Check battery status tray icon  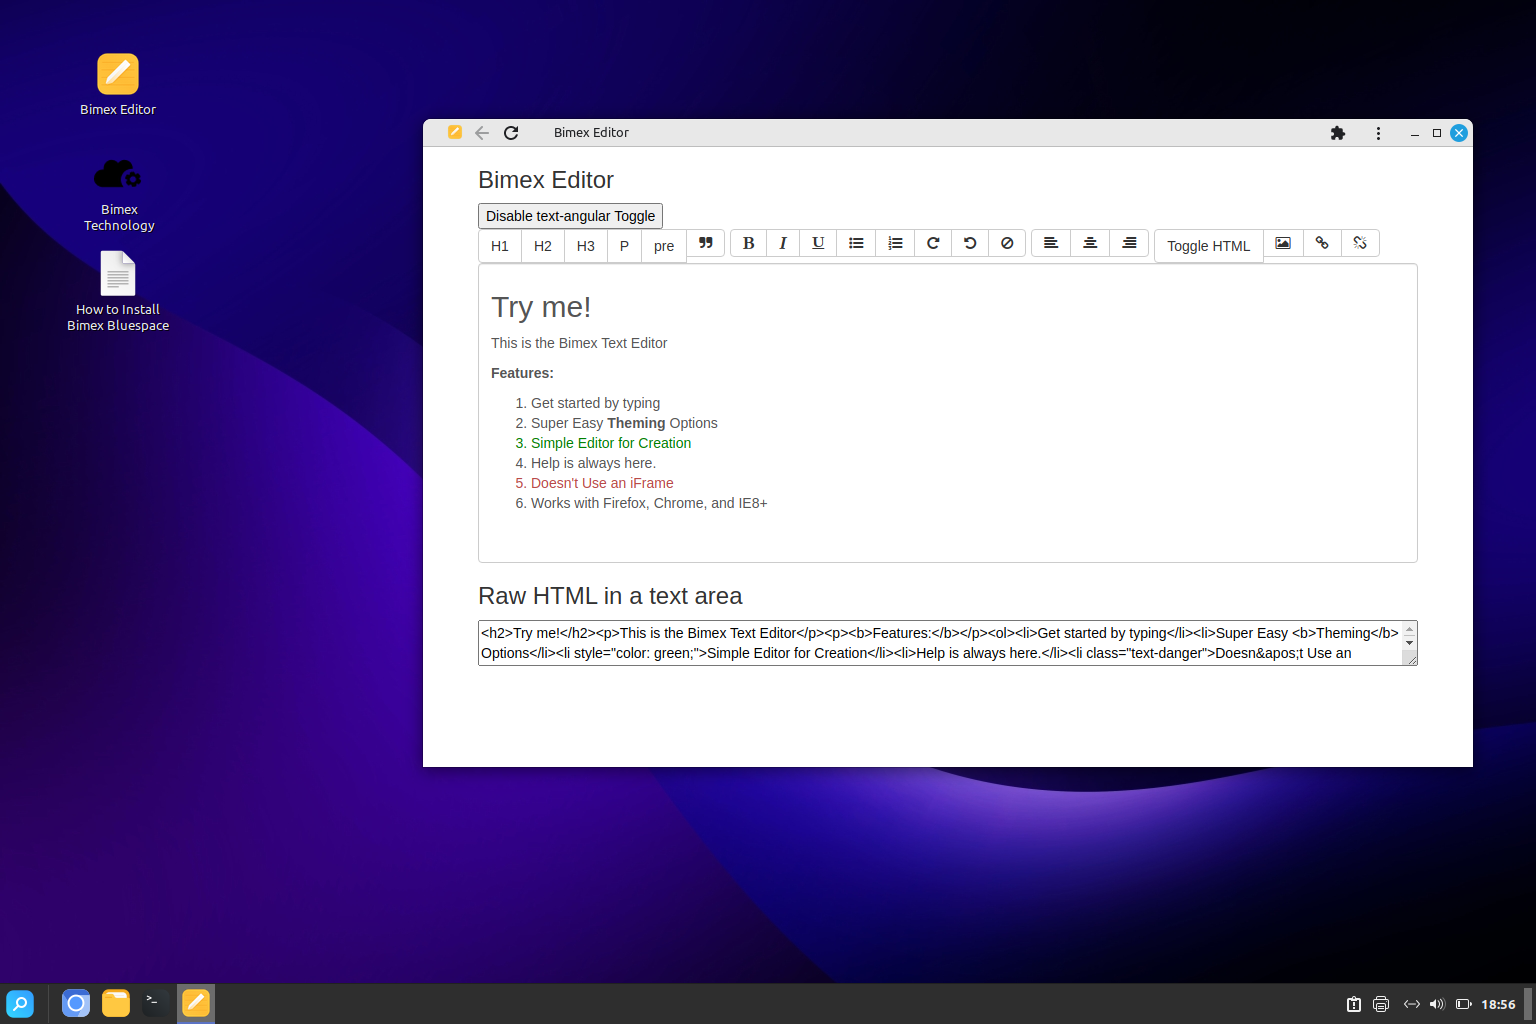(1464, 1004)
